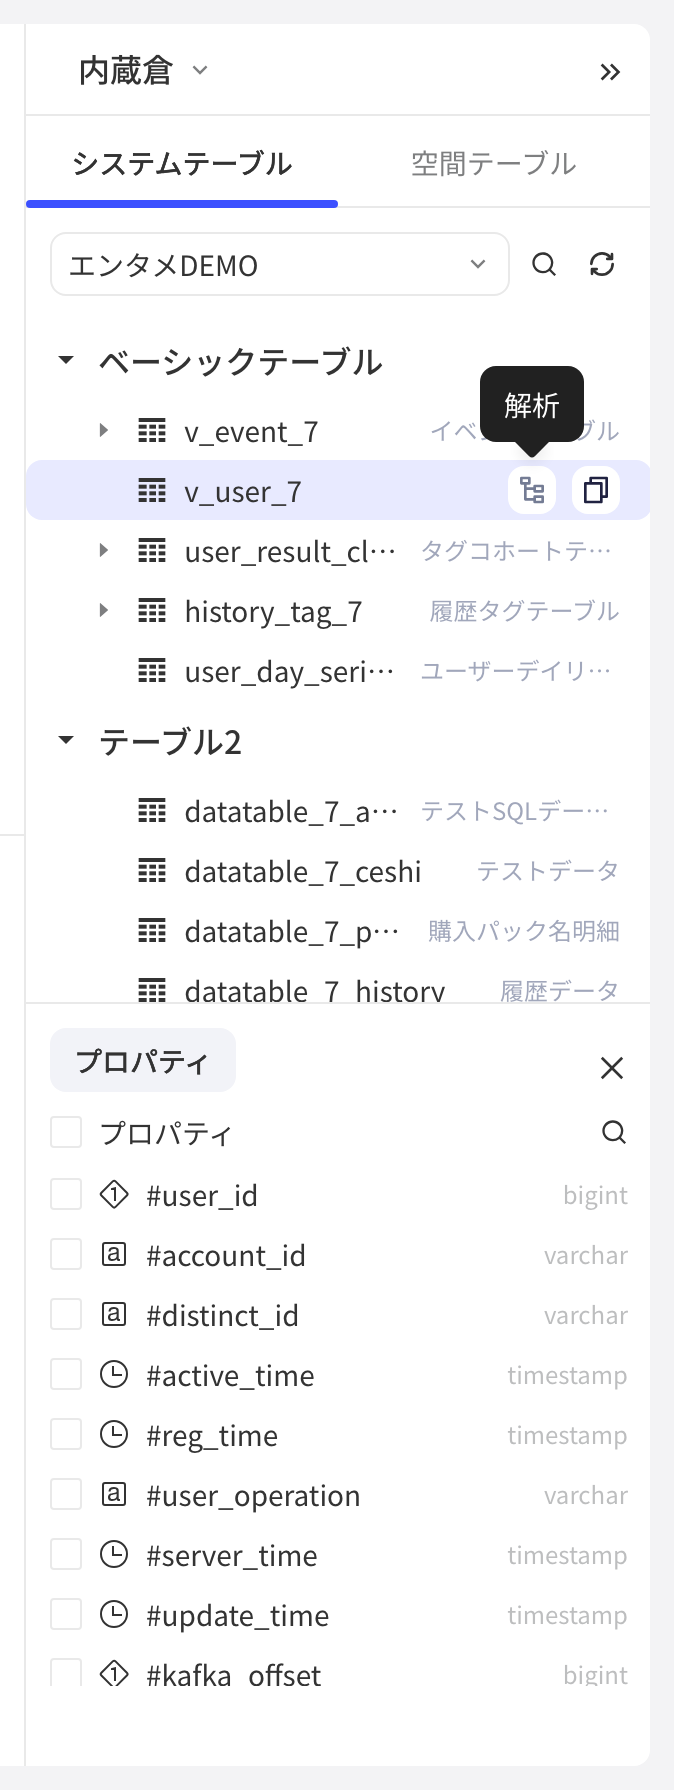Check the #account_id checkbox
This screenshot has height=1790, width=674.
66,1254
